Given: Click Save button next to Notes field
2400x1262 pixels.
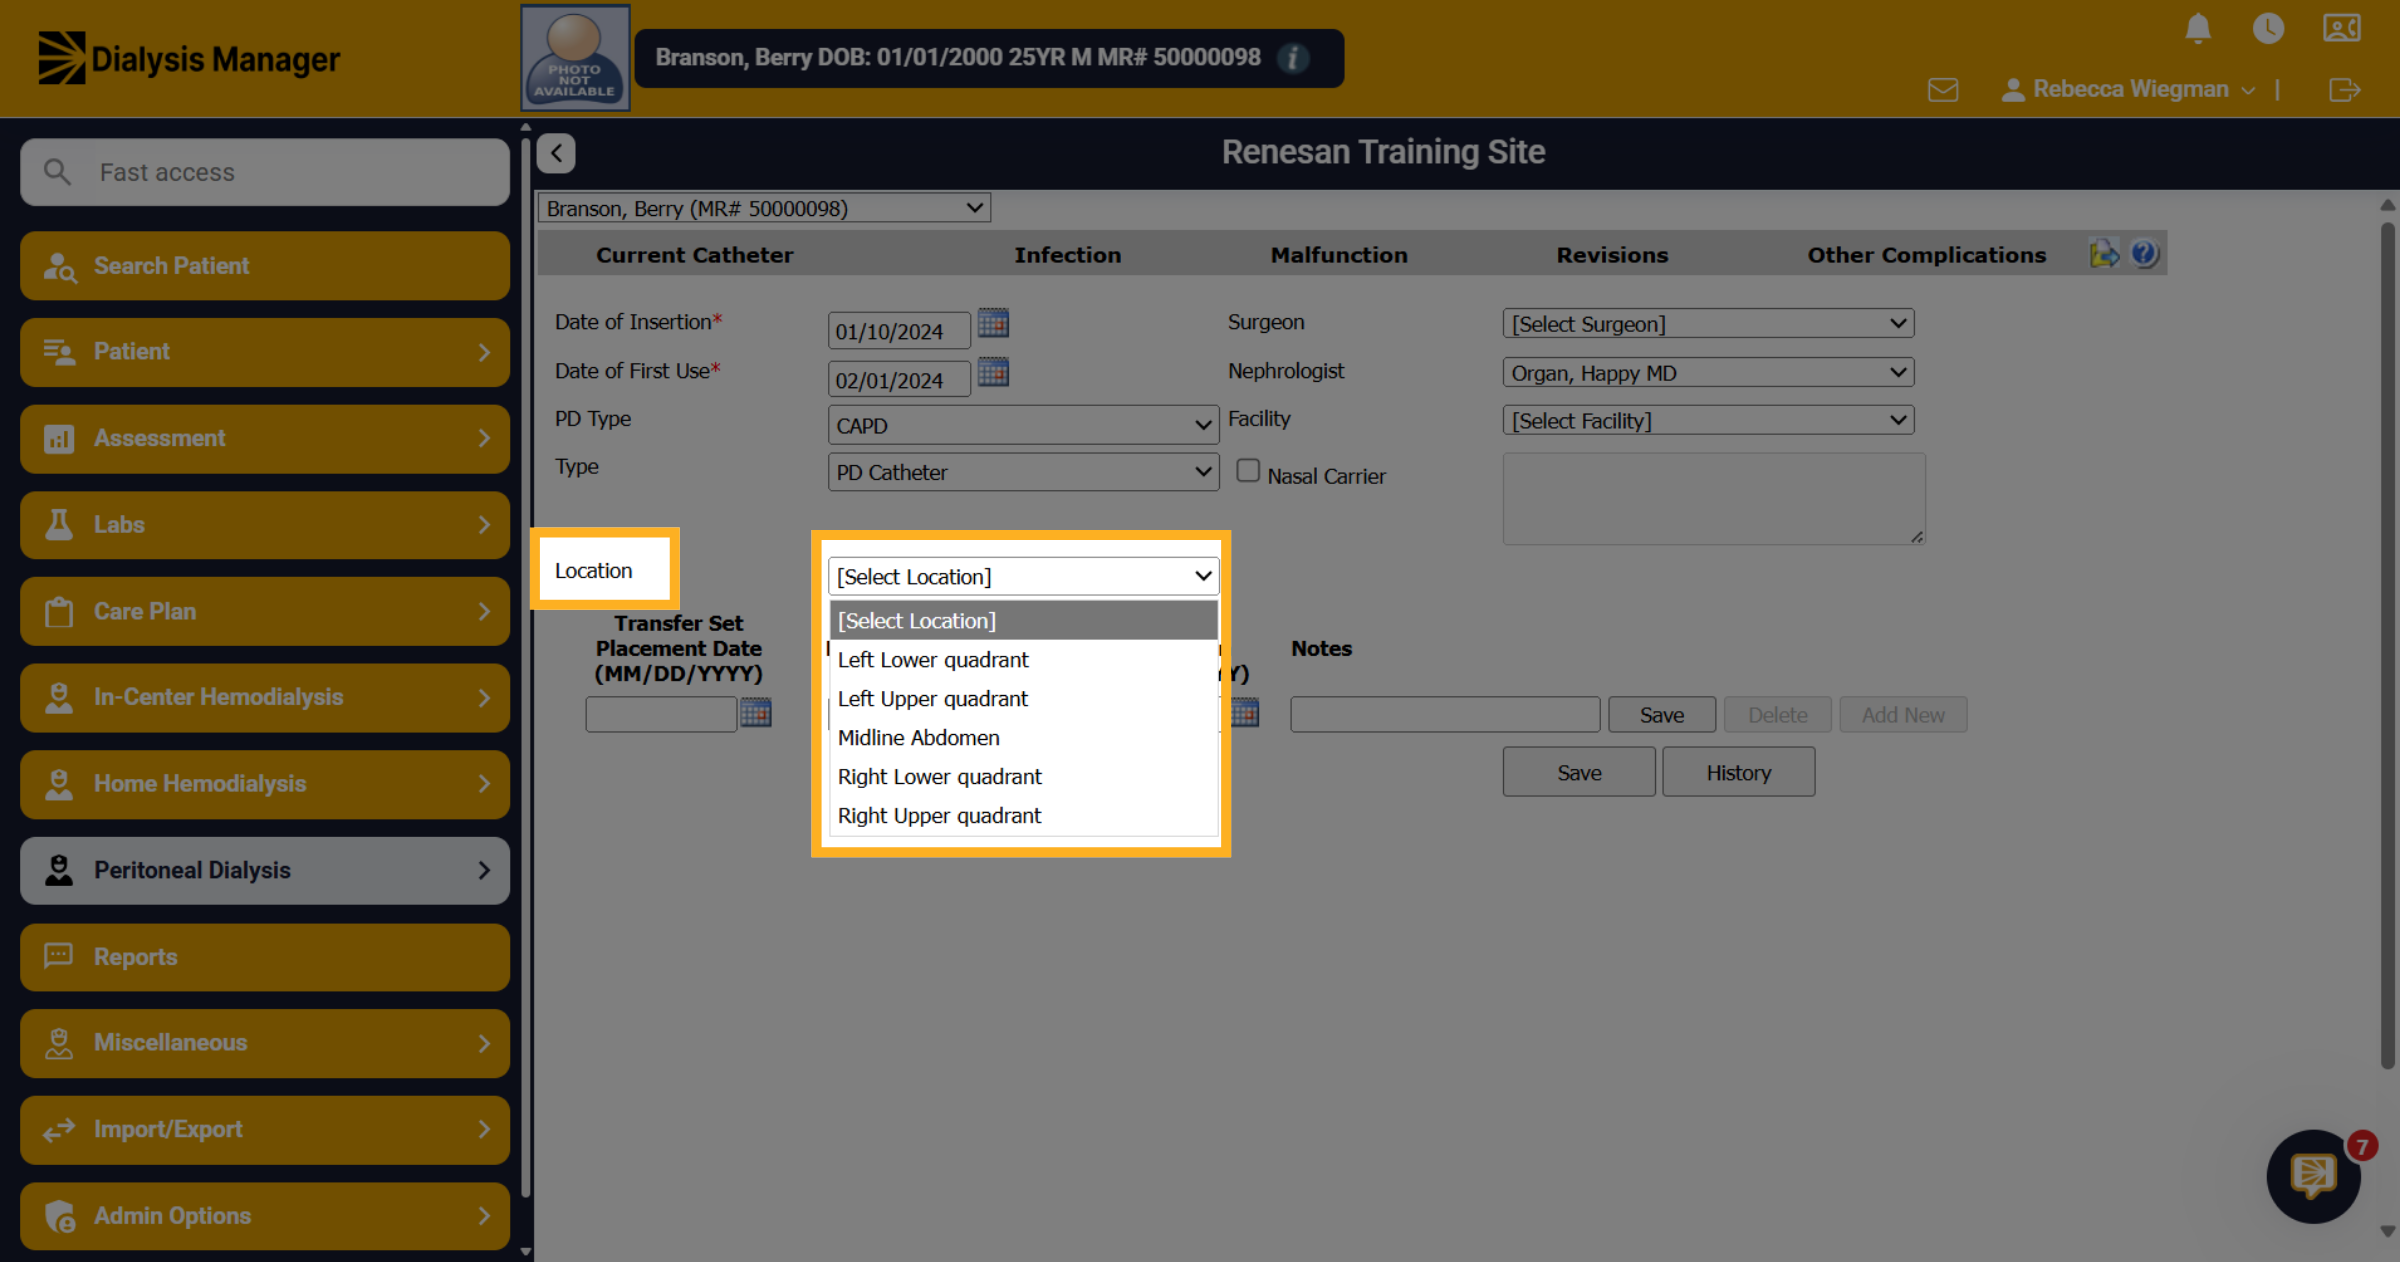Looking at the screenshot, I should 1662,715.
